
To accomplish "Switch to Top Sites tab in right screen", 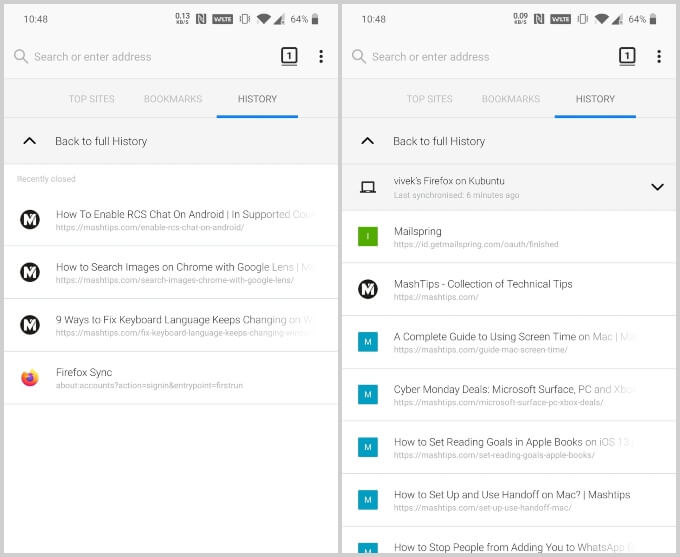I will [x=429, y=99].
